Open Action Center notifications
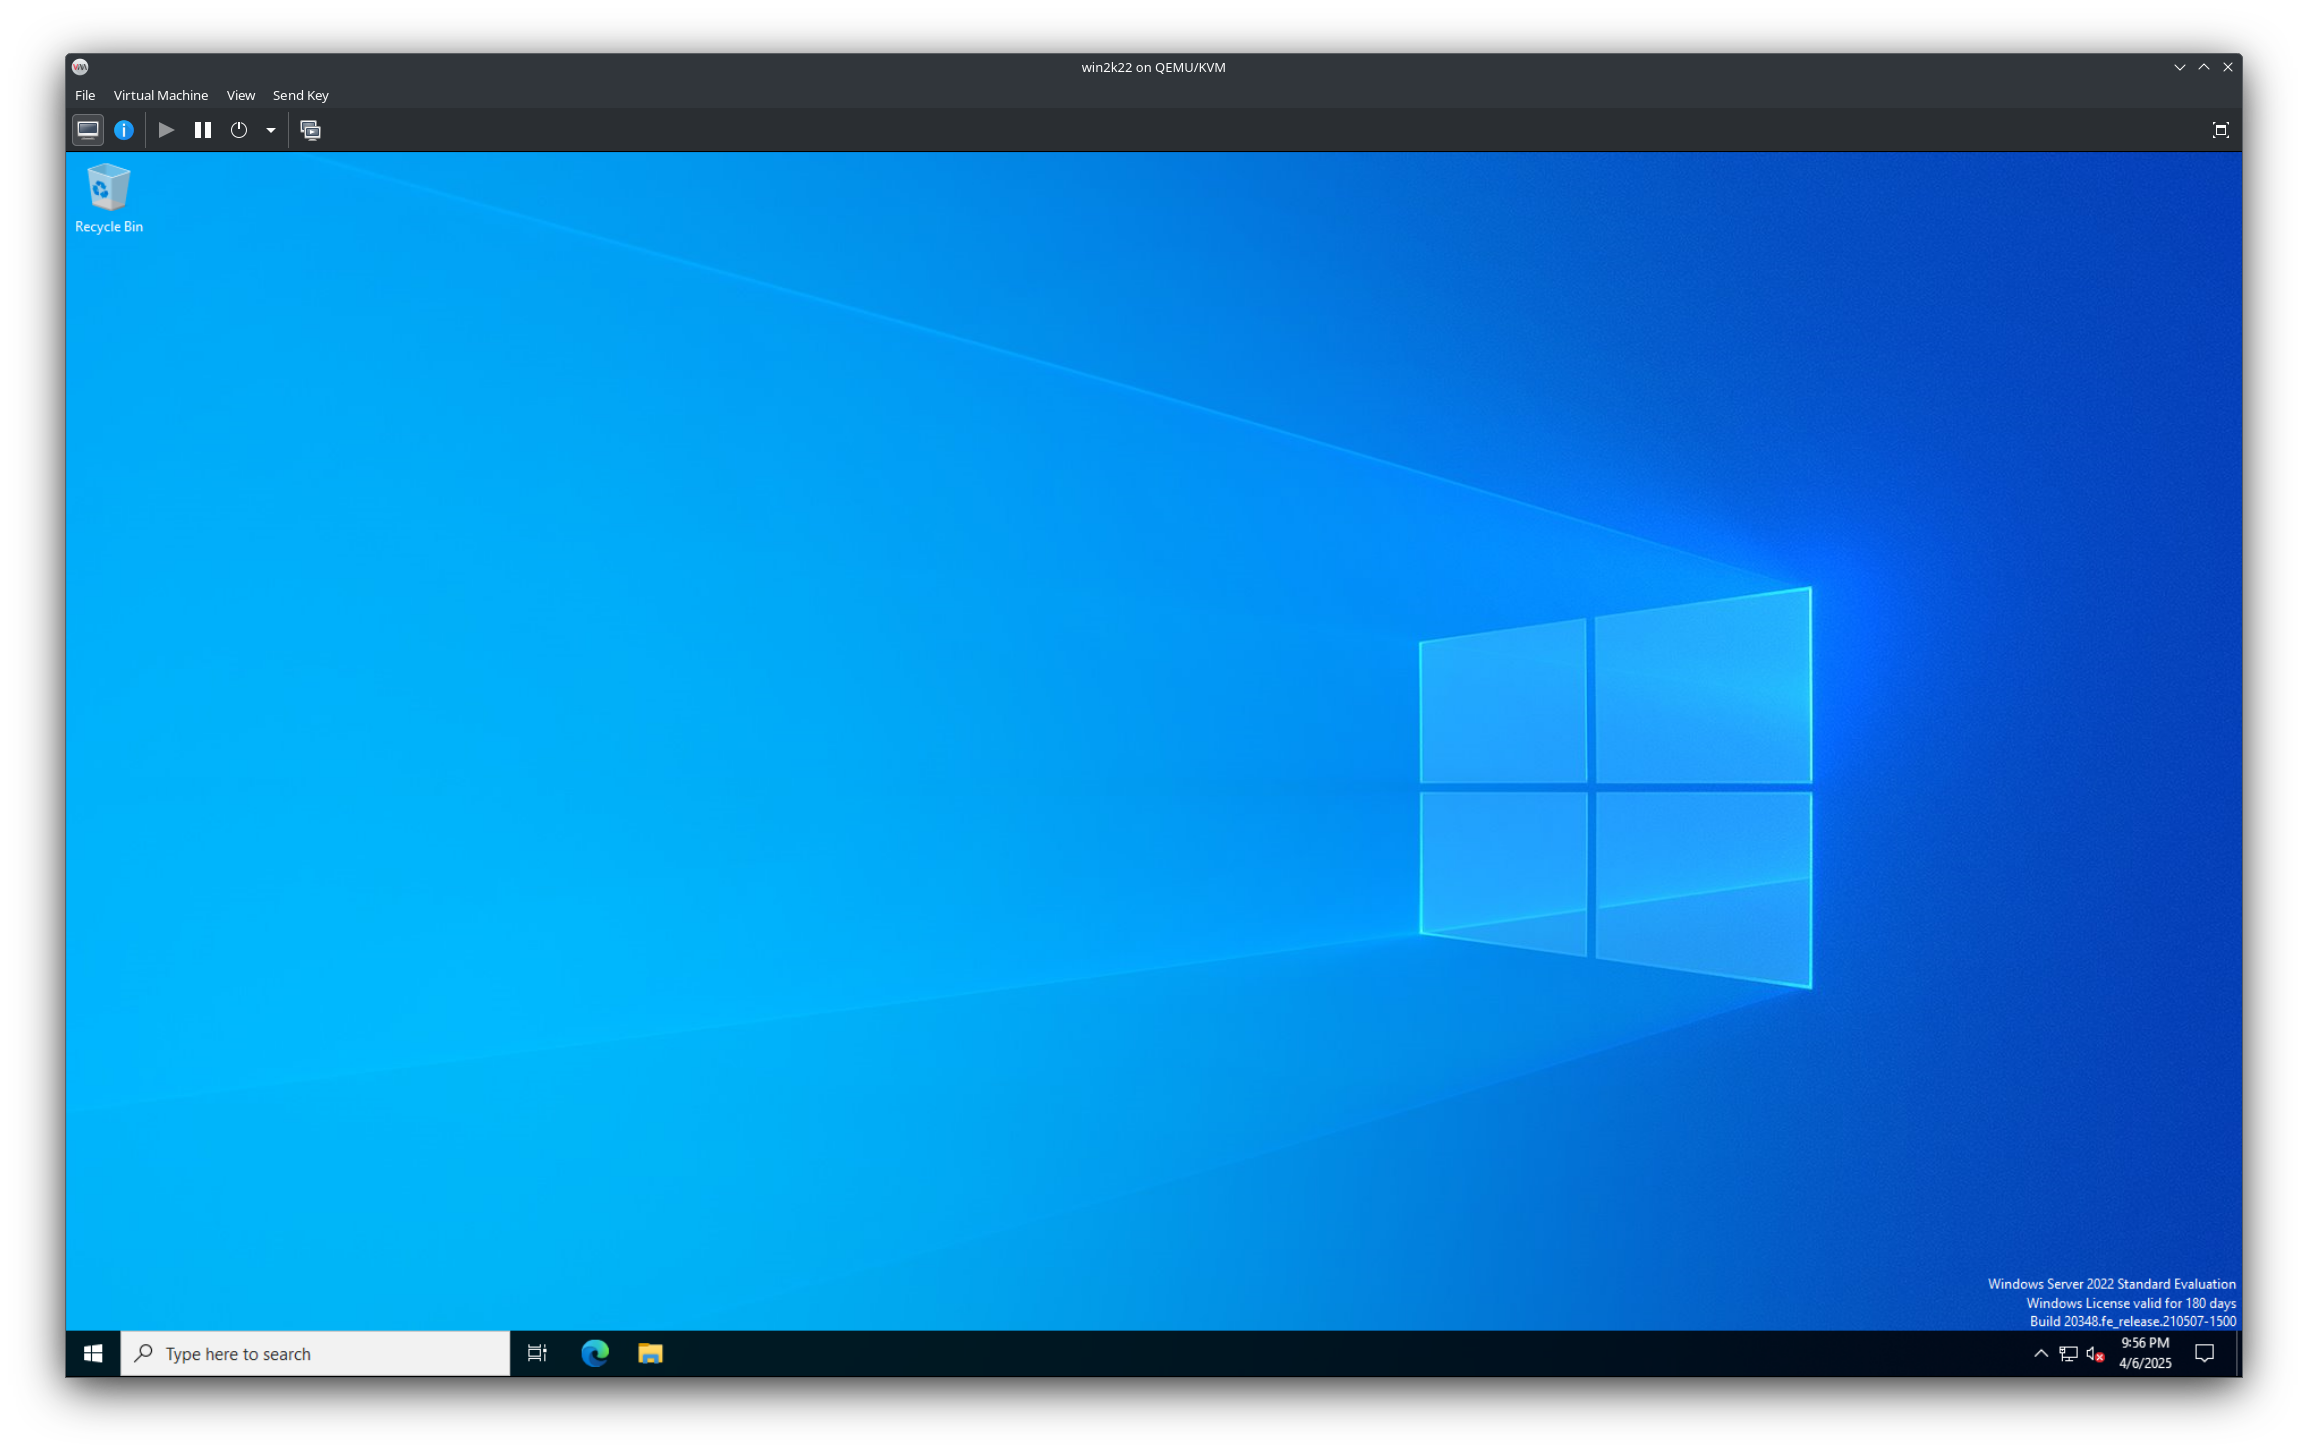This screenshot has height=1455, width=2308. [2205, 1353]
